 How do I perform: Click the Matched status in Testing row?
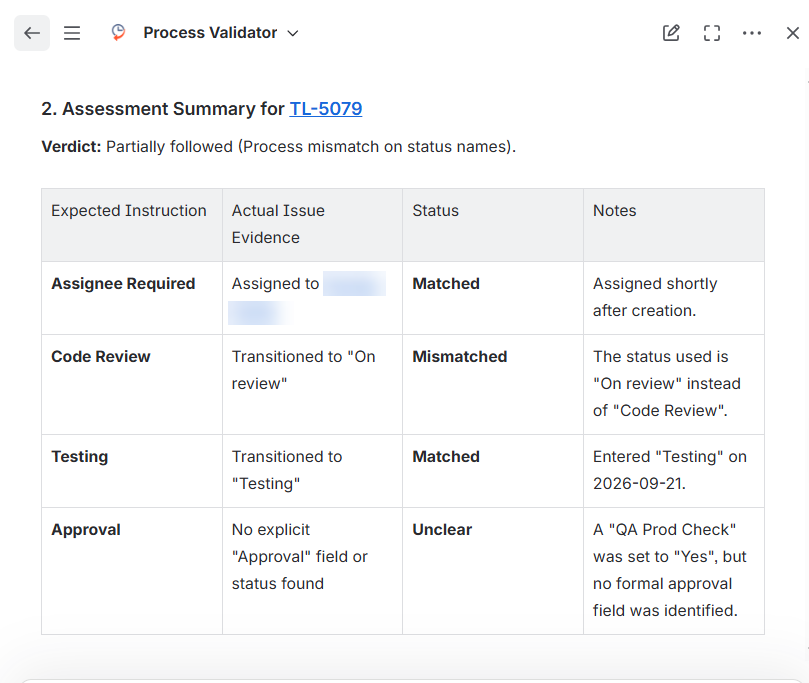point(446,457)
